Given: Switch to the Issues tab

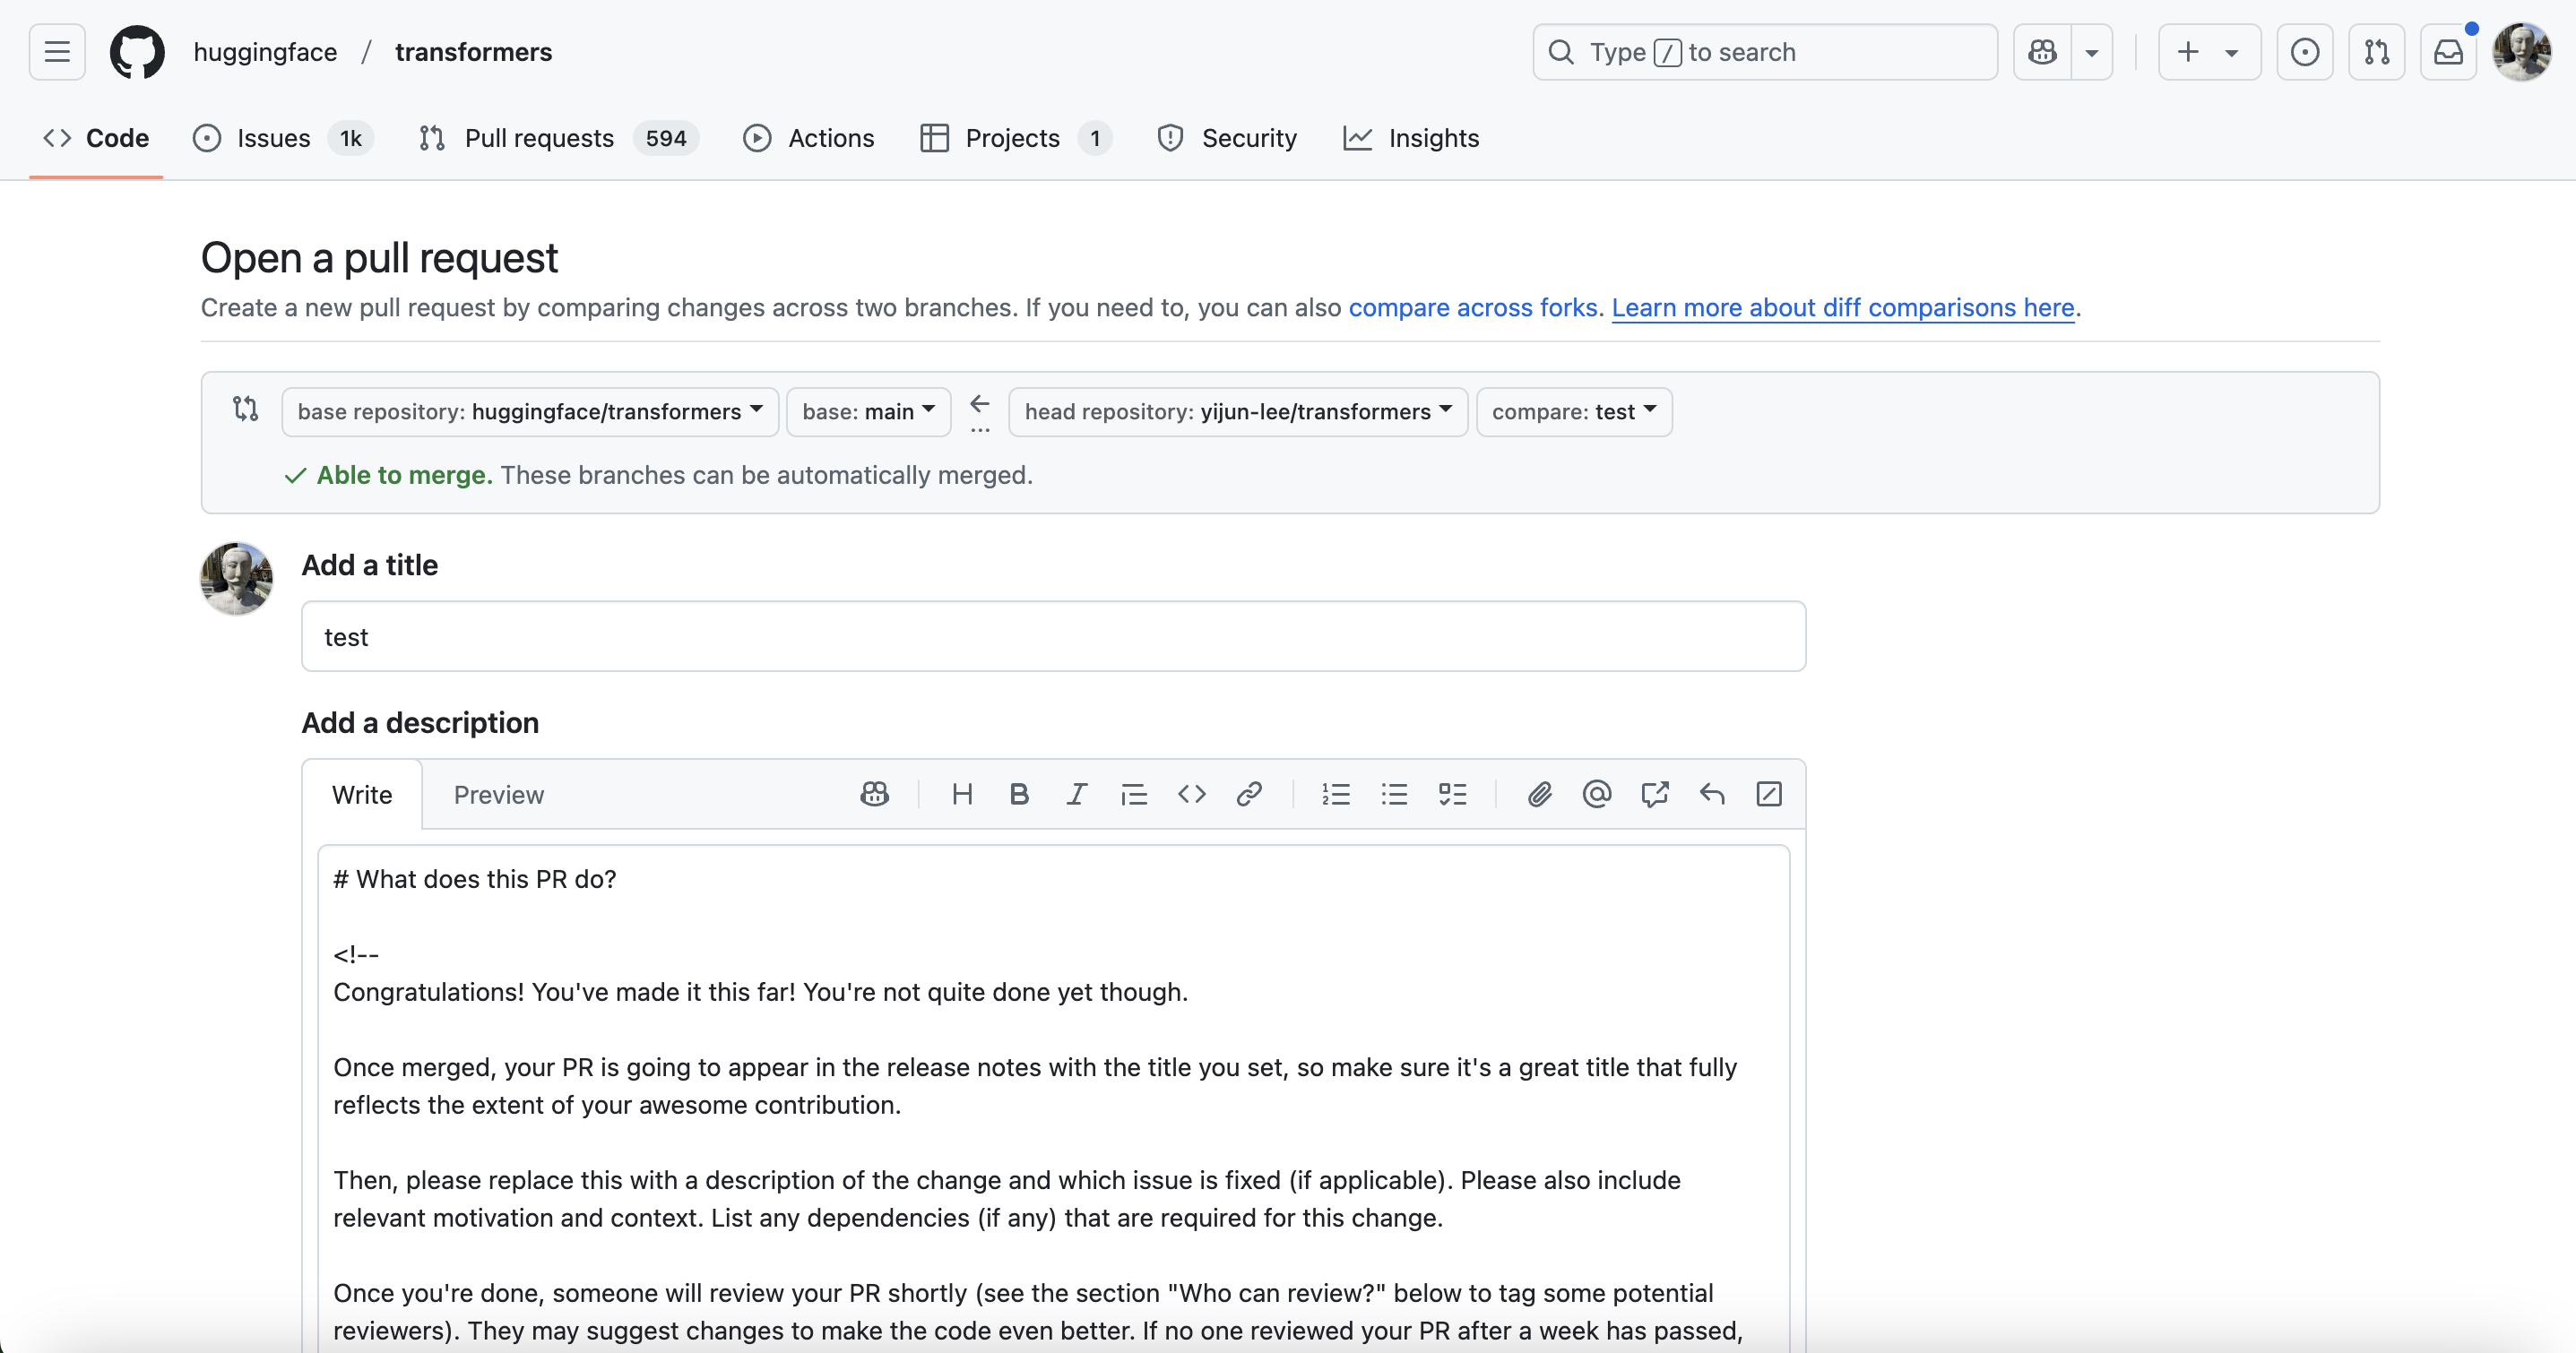Looking at the screenshot, I should coord(283,138).
